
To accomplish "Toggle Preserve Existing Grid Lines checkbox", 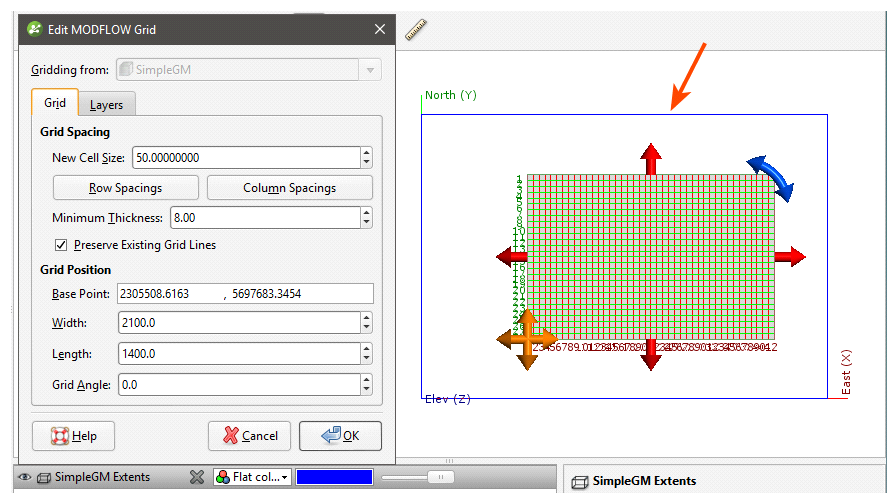I will (x=64, y=244).
